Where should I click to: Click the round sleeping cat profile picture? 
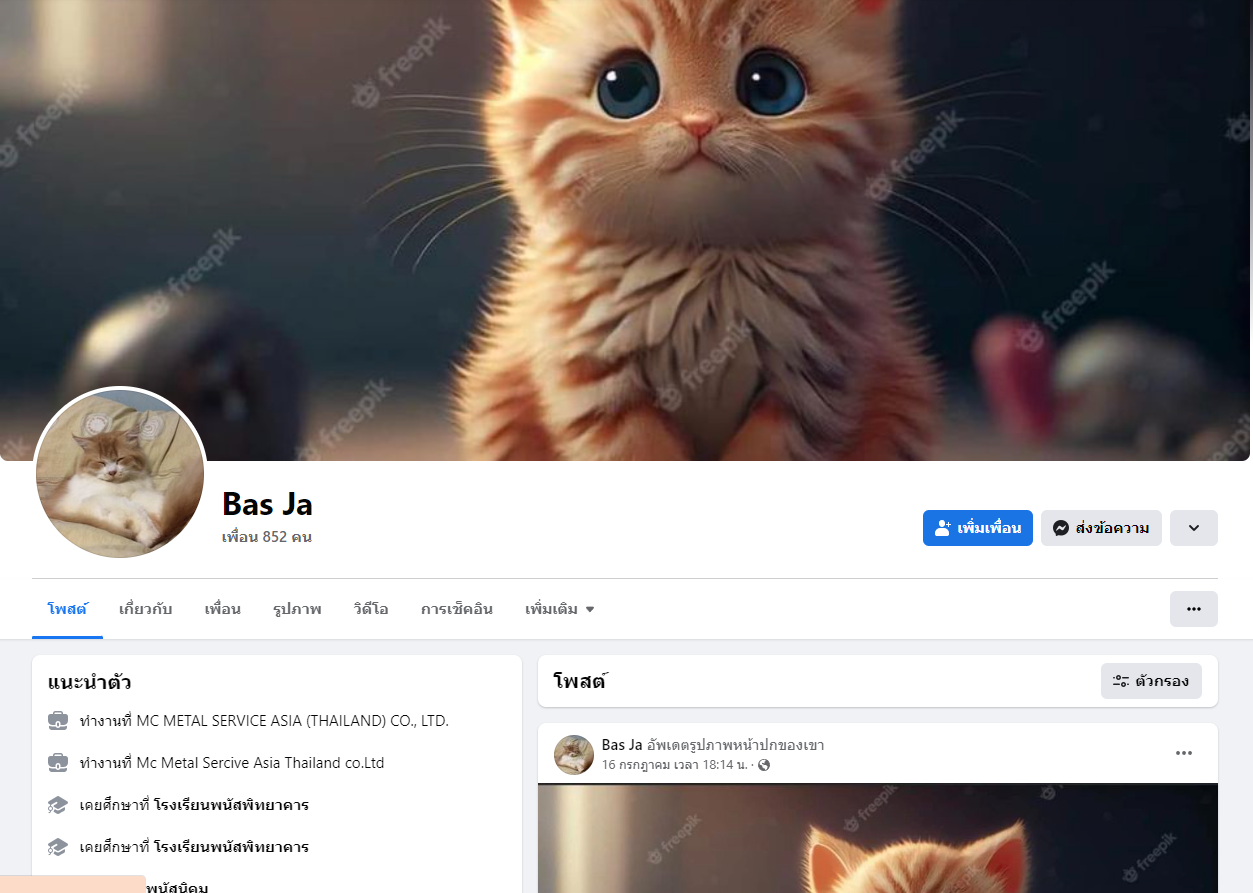point(120,473)
